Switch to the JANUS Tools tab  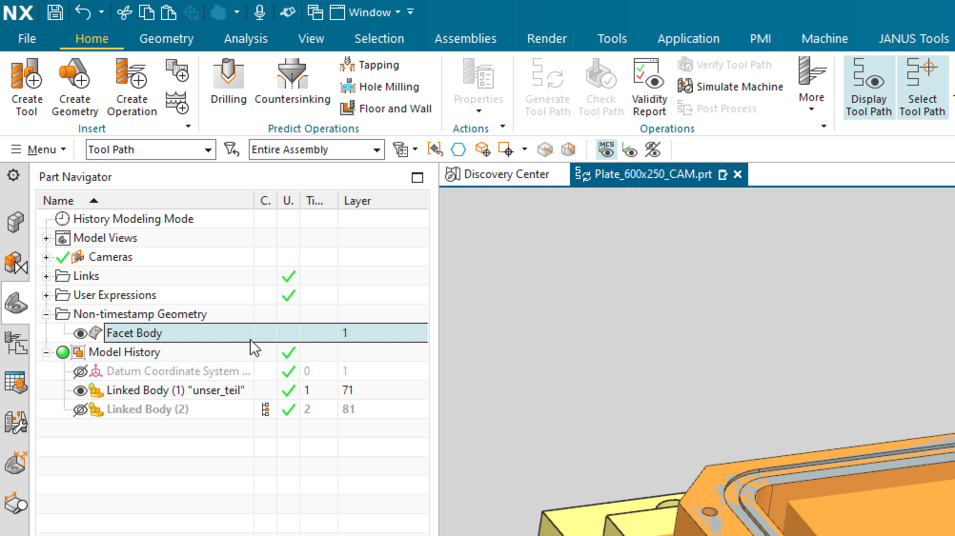pyautogui.click(x=914, y=38)
